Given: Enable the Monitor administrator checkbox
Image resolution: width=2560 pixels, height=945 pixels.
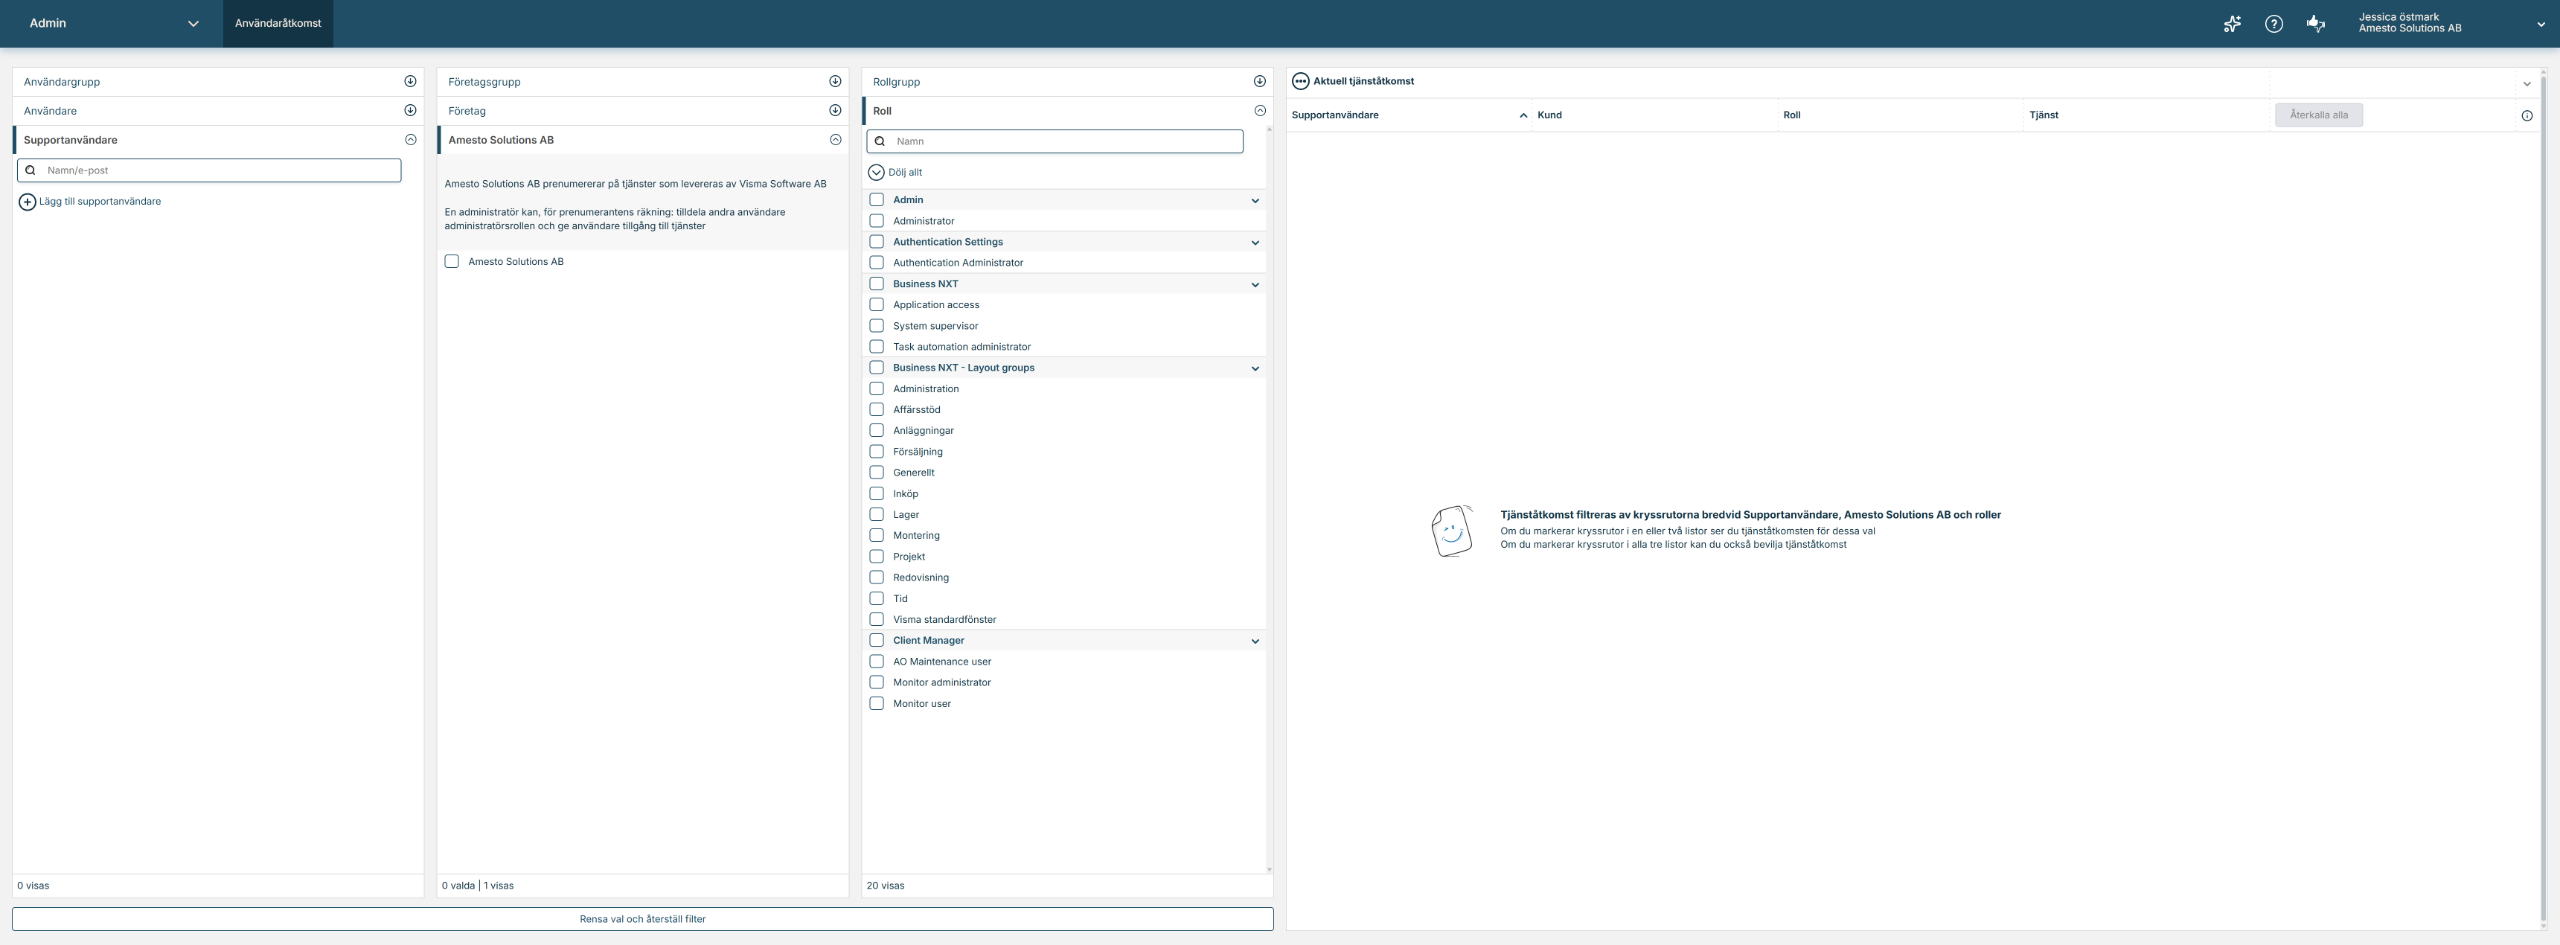Looking at the screenshot, I should tap(877, 683).
